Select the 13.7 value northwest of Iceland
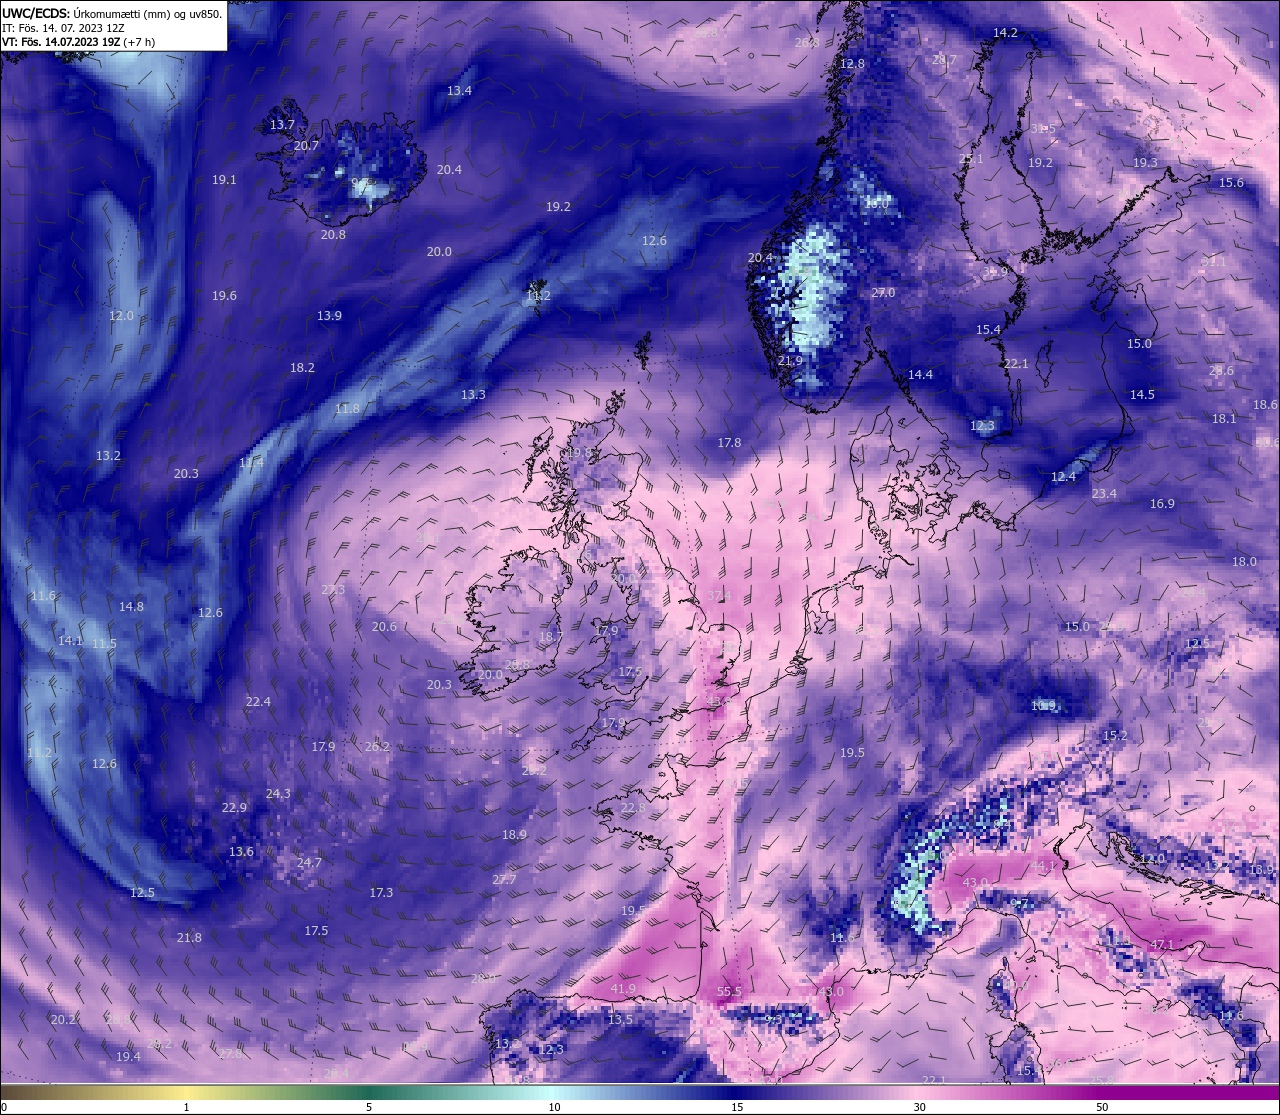 point(282,125)
